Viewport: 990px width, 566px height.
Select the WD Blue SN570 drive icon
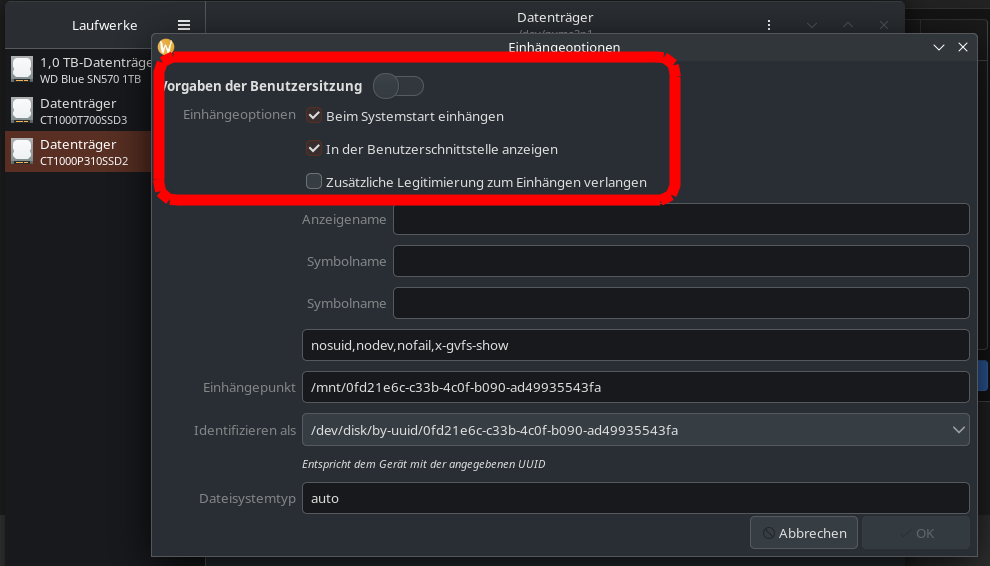pyautogui.click(x=22, y=69)
